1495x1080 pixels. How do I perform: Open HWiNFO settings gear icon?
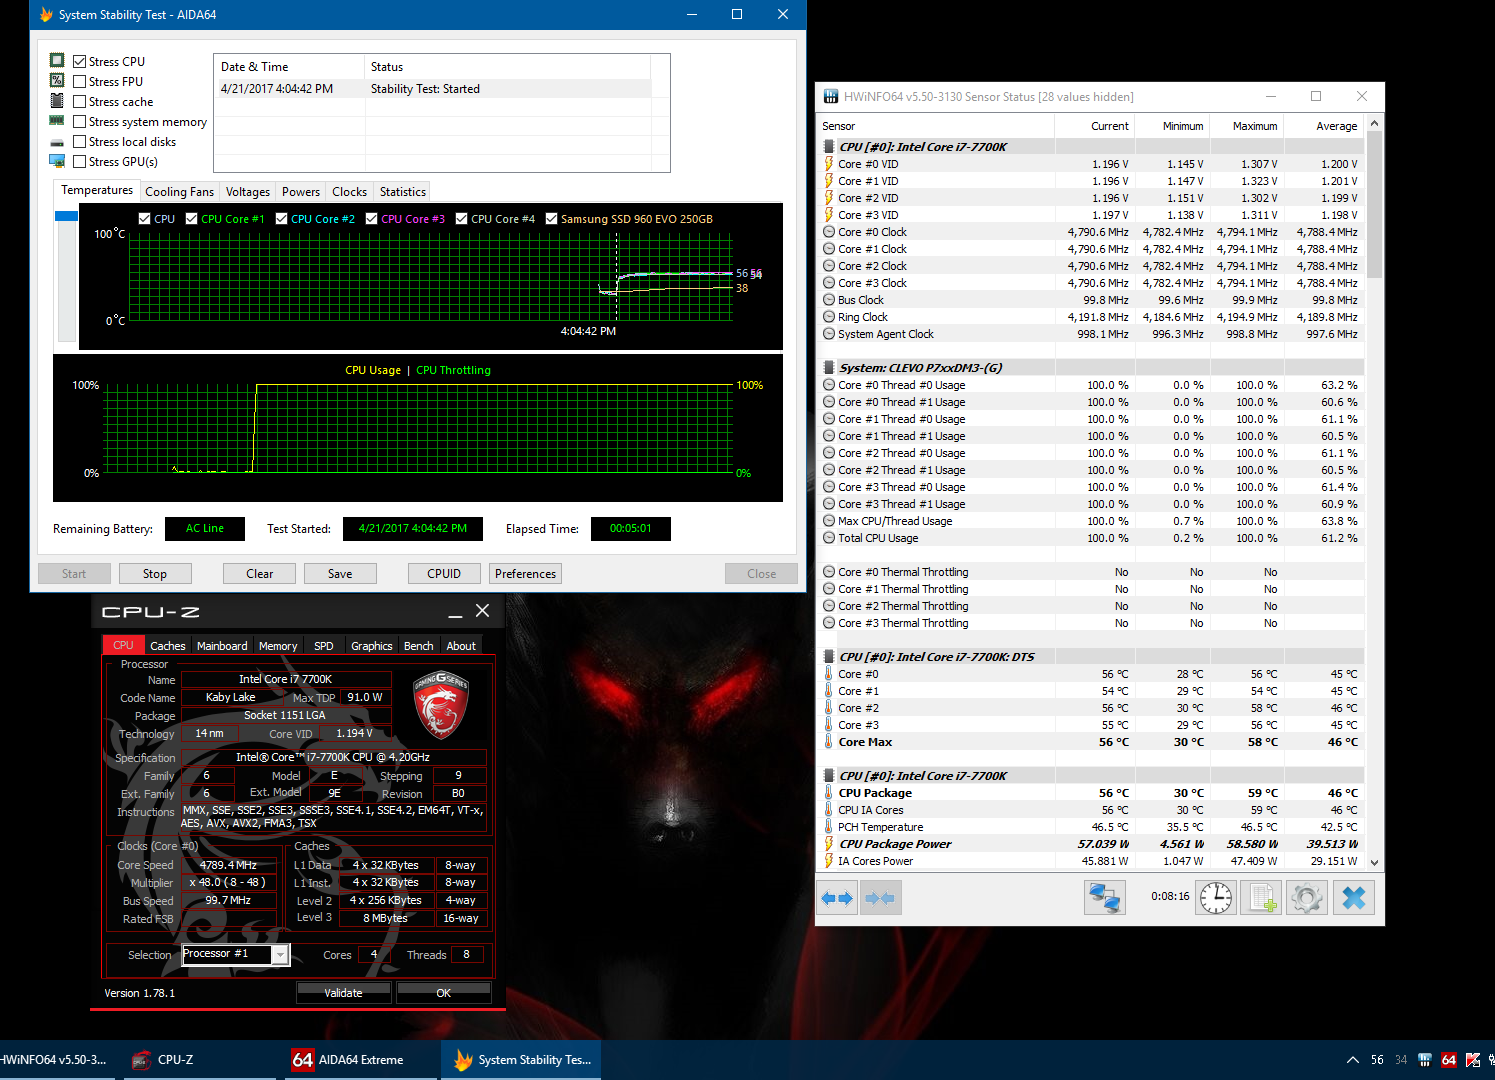(x=1307, y=897)
